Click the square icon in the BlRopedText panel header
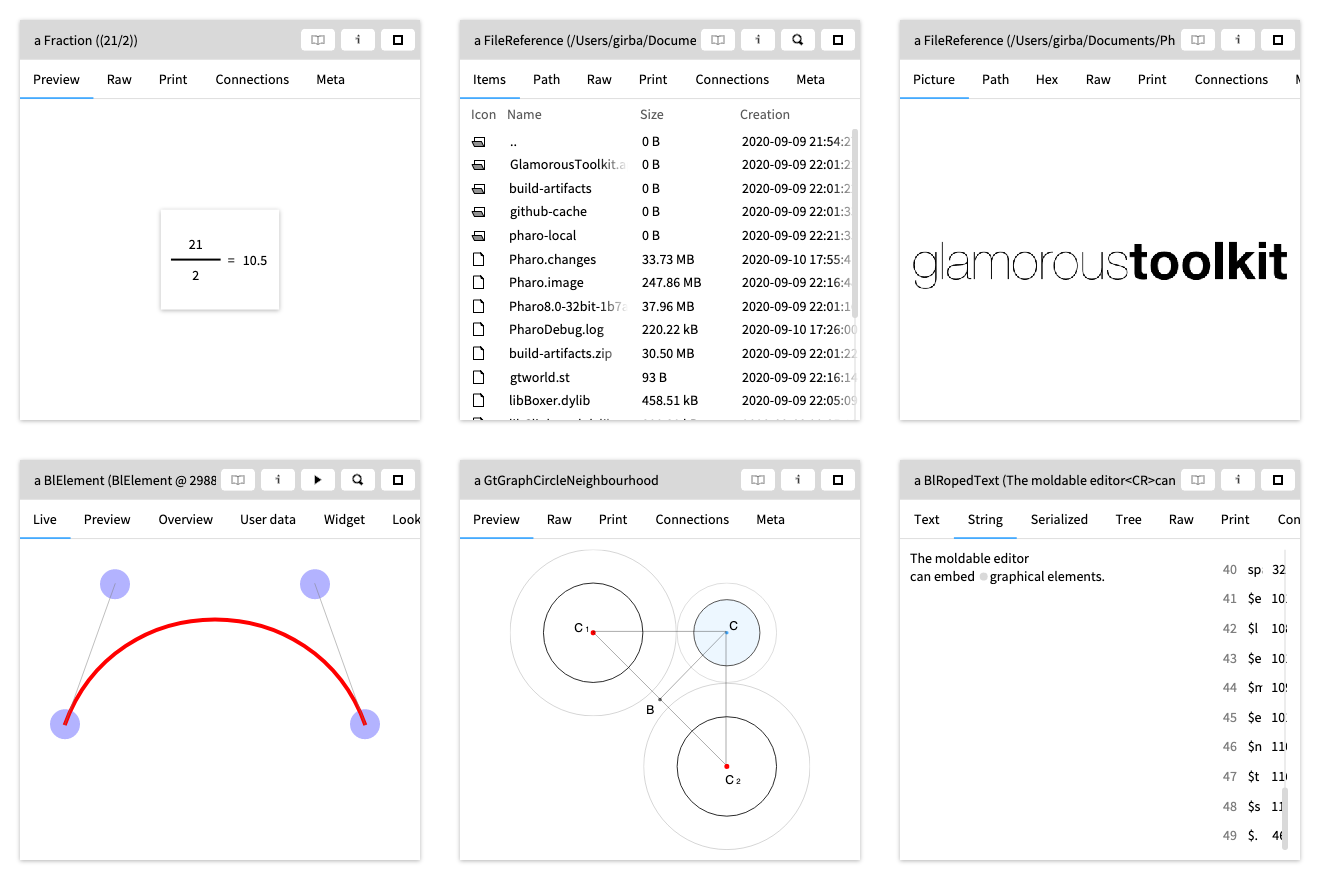Viewport: 1320px width, 880px height. (x=1278, y=480)
